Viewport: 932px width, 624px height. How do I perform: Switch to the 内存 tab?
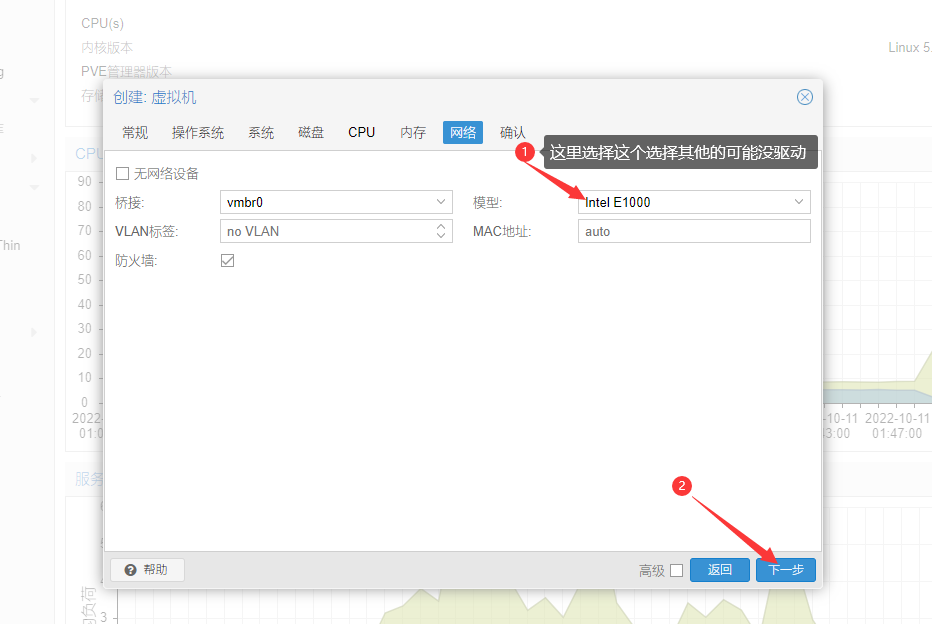tap(413, 133)
